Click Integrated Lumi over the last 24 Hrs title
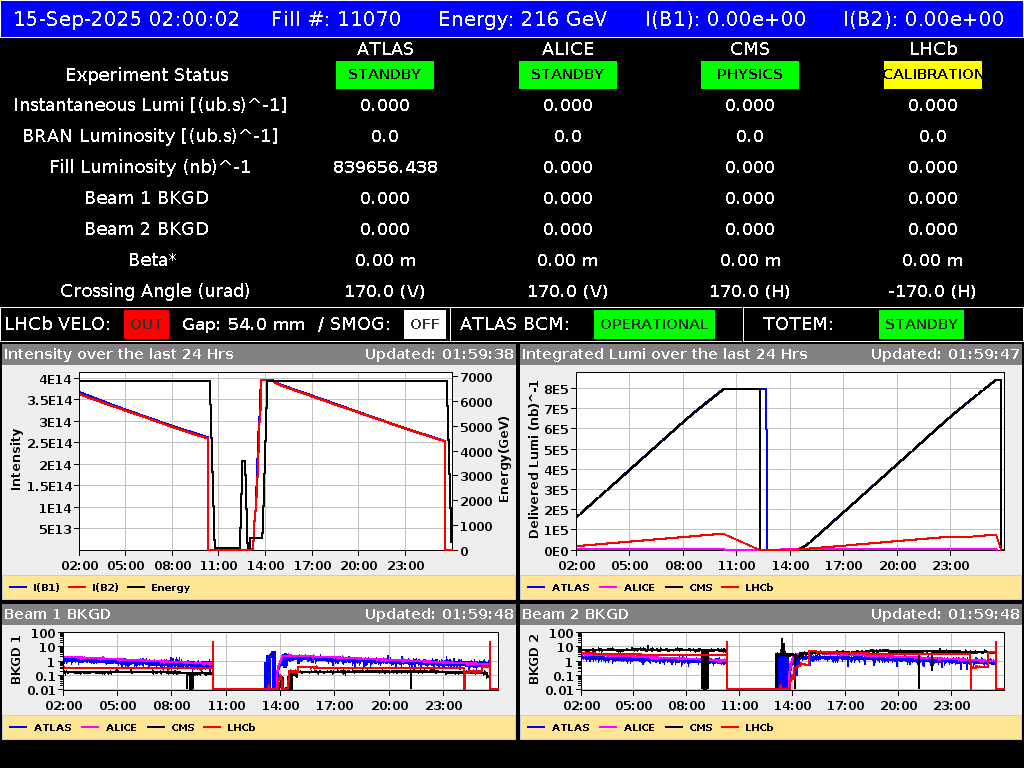Image resolution: width=1024 pixels, height=768 pixels. coord(665,355)
